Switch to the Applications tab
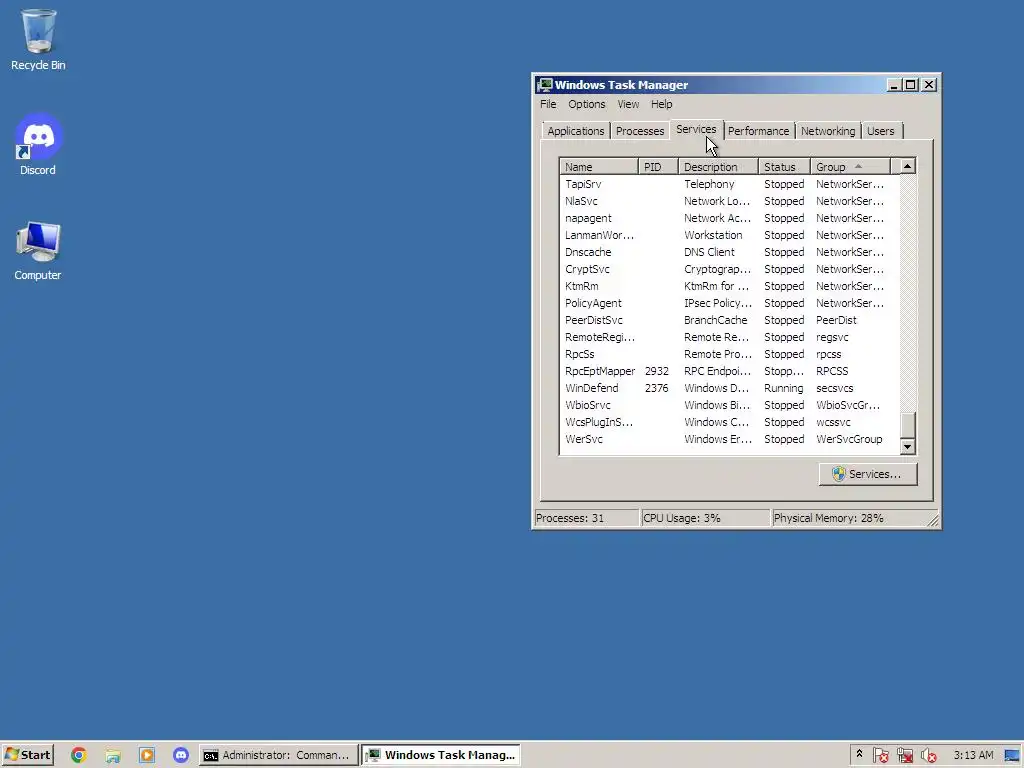 pyautogui.click(x=576, y=131)
